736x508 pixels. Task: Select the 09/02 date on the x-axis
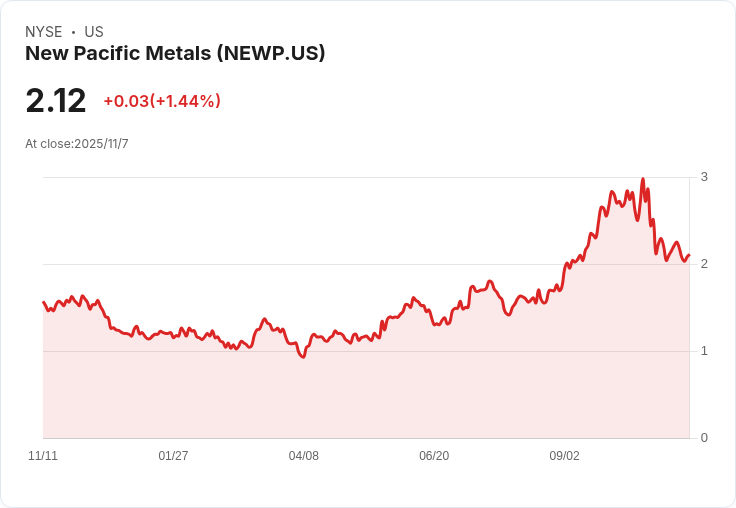click(564, 456)
